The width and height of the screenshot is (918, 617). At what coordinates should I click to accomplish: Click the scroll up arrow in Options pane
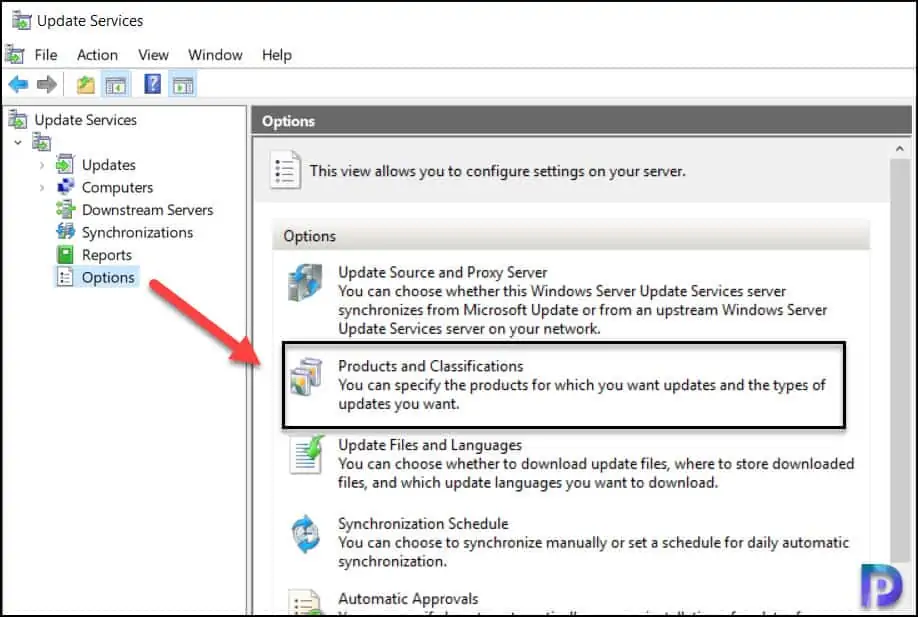(x=899, y=149)
